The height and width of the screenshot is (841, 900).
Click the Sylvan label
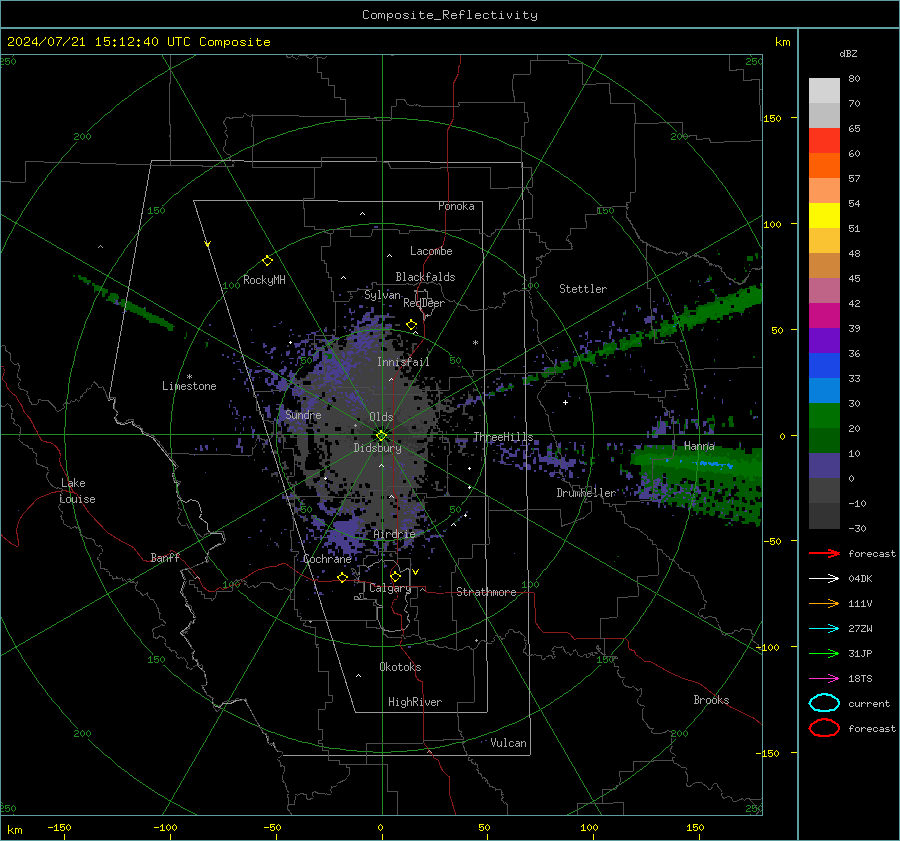[x=382, y=296]
